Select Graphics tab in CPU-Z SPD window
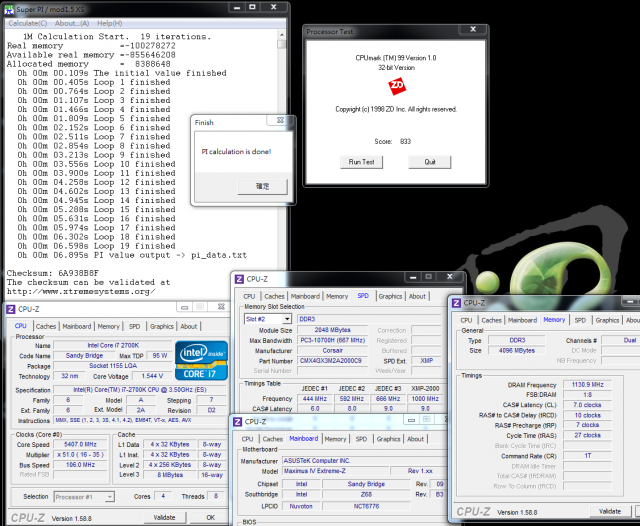This screenshot has width=640, height=526. pyautogui.click(x=390, y=296)
